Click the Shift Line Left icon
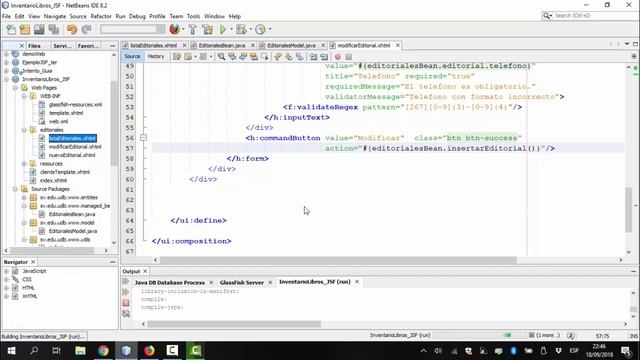Screen dimensions: 640x360 [x=313, y=57]
